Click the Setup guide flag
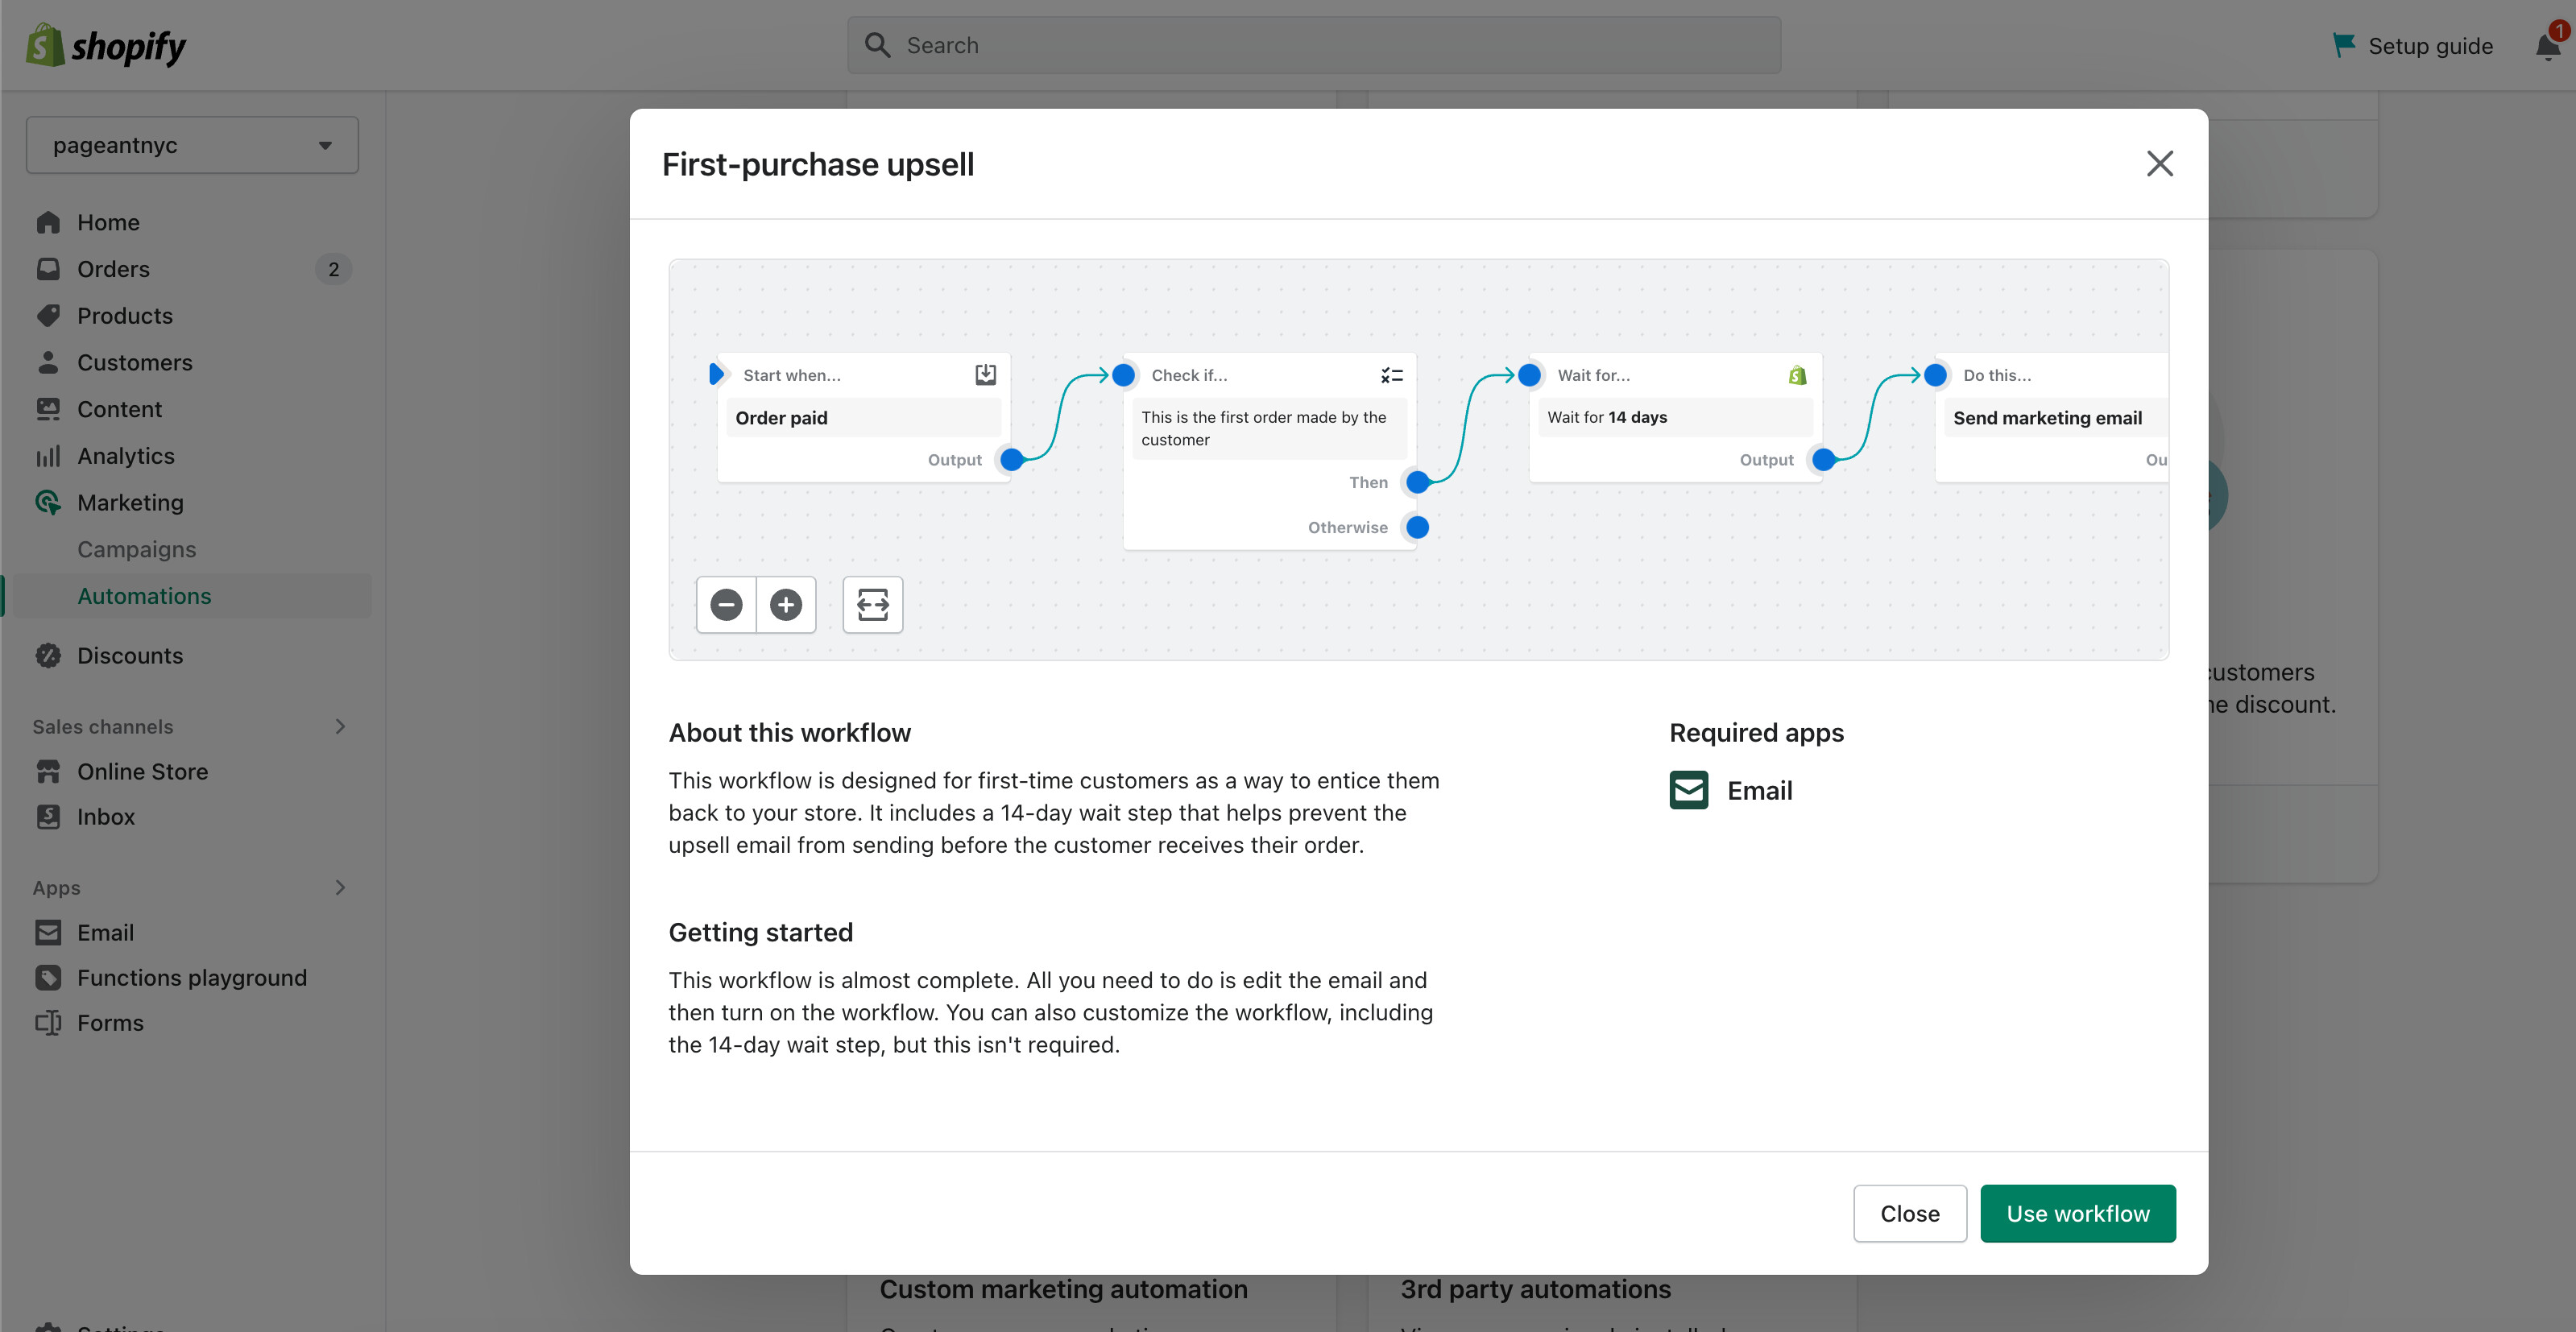The height and width of the screenshot is (1332, 2576). (2343, 45)
